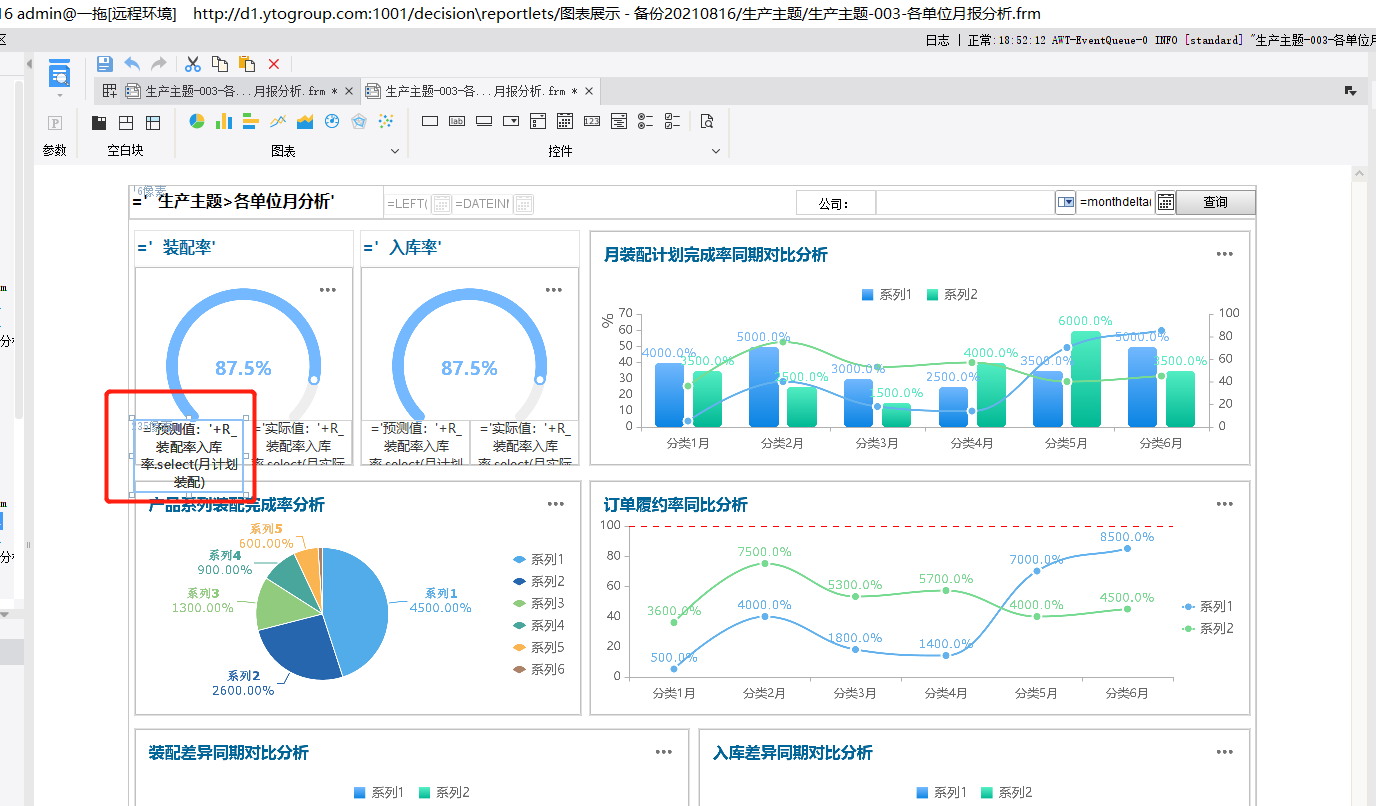
Task: Insert a line chart from 图表
Action: [x=278, y=121]
